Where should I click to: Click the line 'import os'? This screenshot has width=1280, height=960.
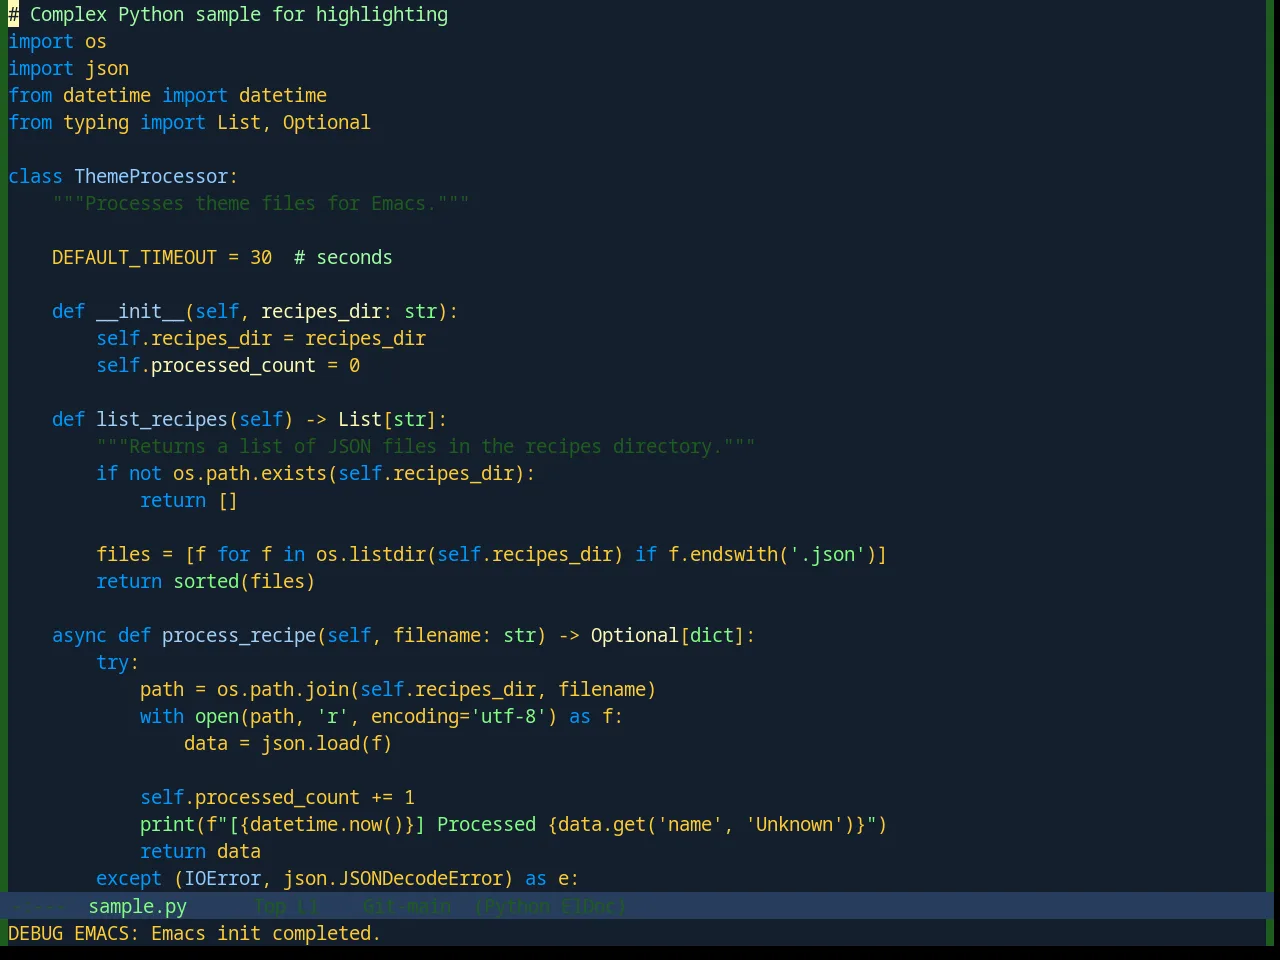pyautogui.click(x=57, y=42)
